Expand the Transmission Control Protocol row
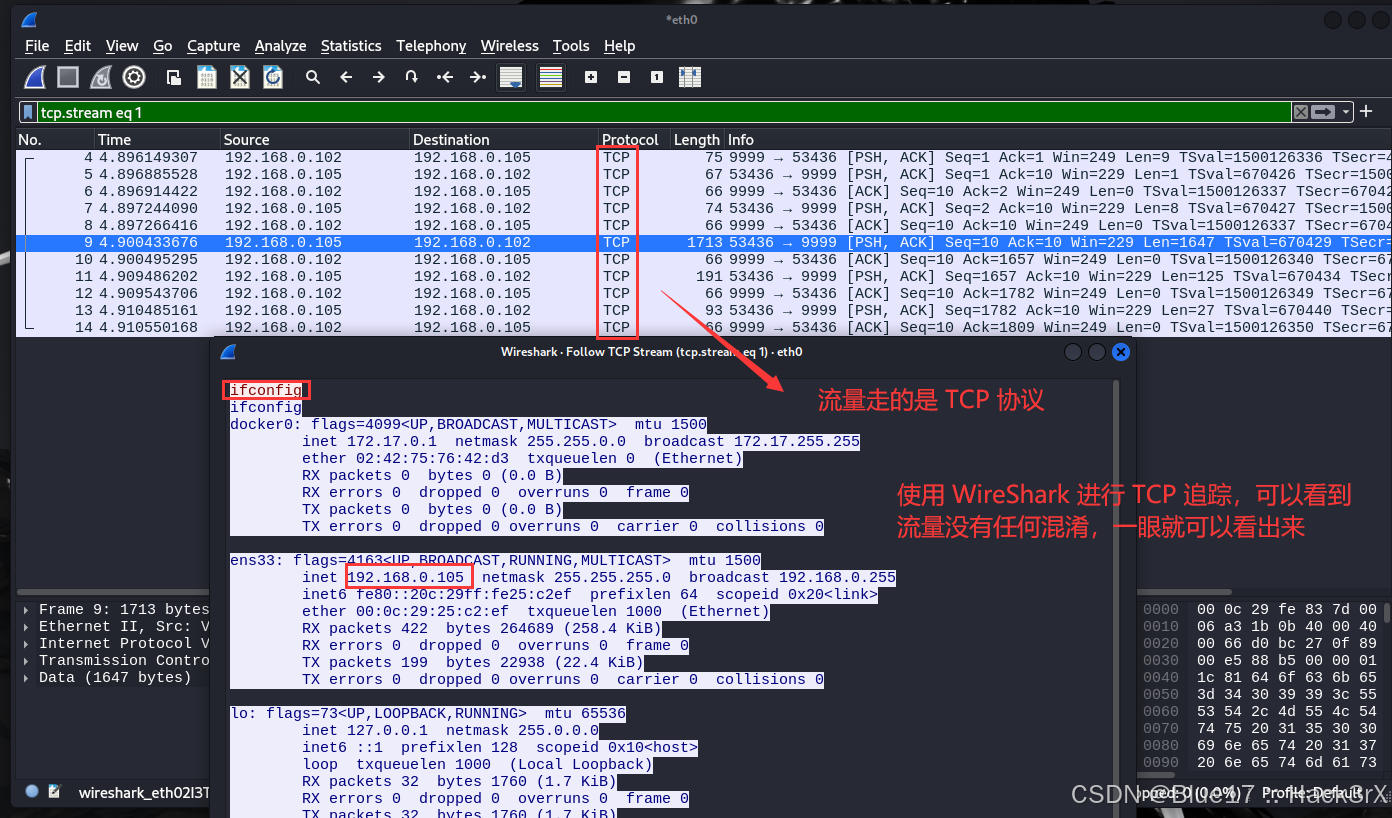The image size is (1392, 818). coord(28,661)
